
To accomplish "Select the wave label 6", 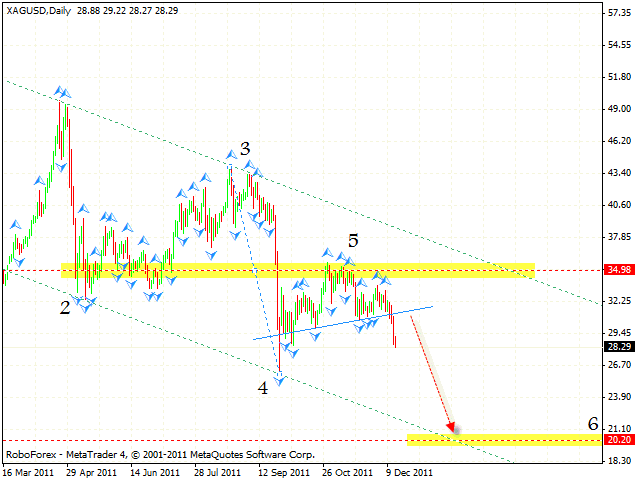I will point(593,423).
